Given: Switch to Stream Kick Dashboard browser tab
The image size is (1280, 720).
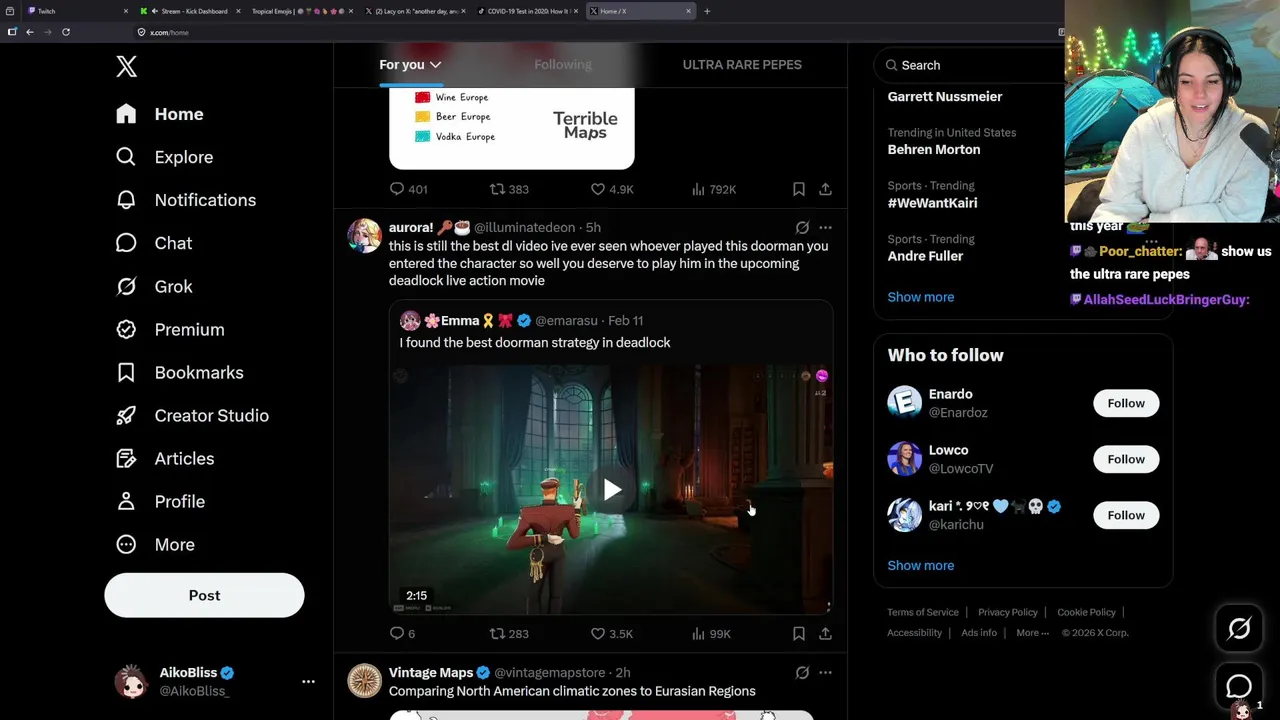Looking at the screenshot, I should [190, 11].
